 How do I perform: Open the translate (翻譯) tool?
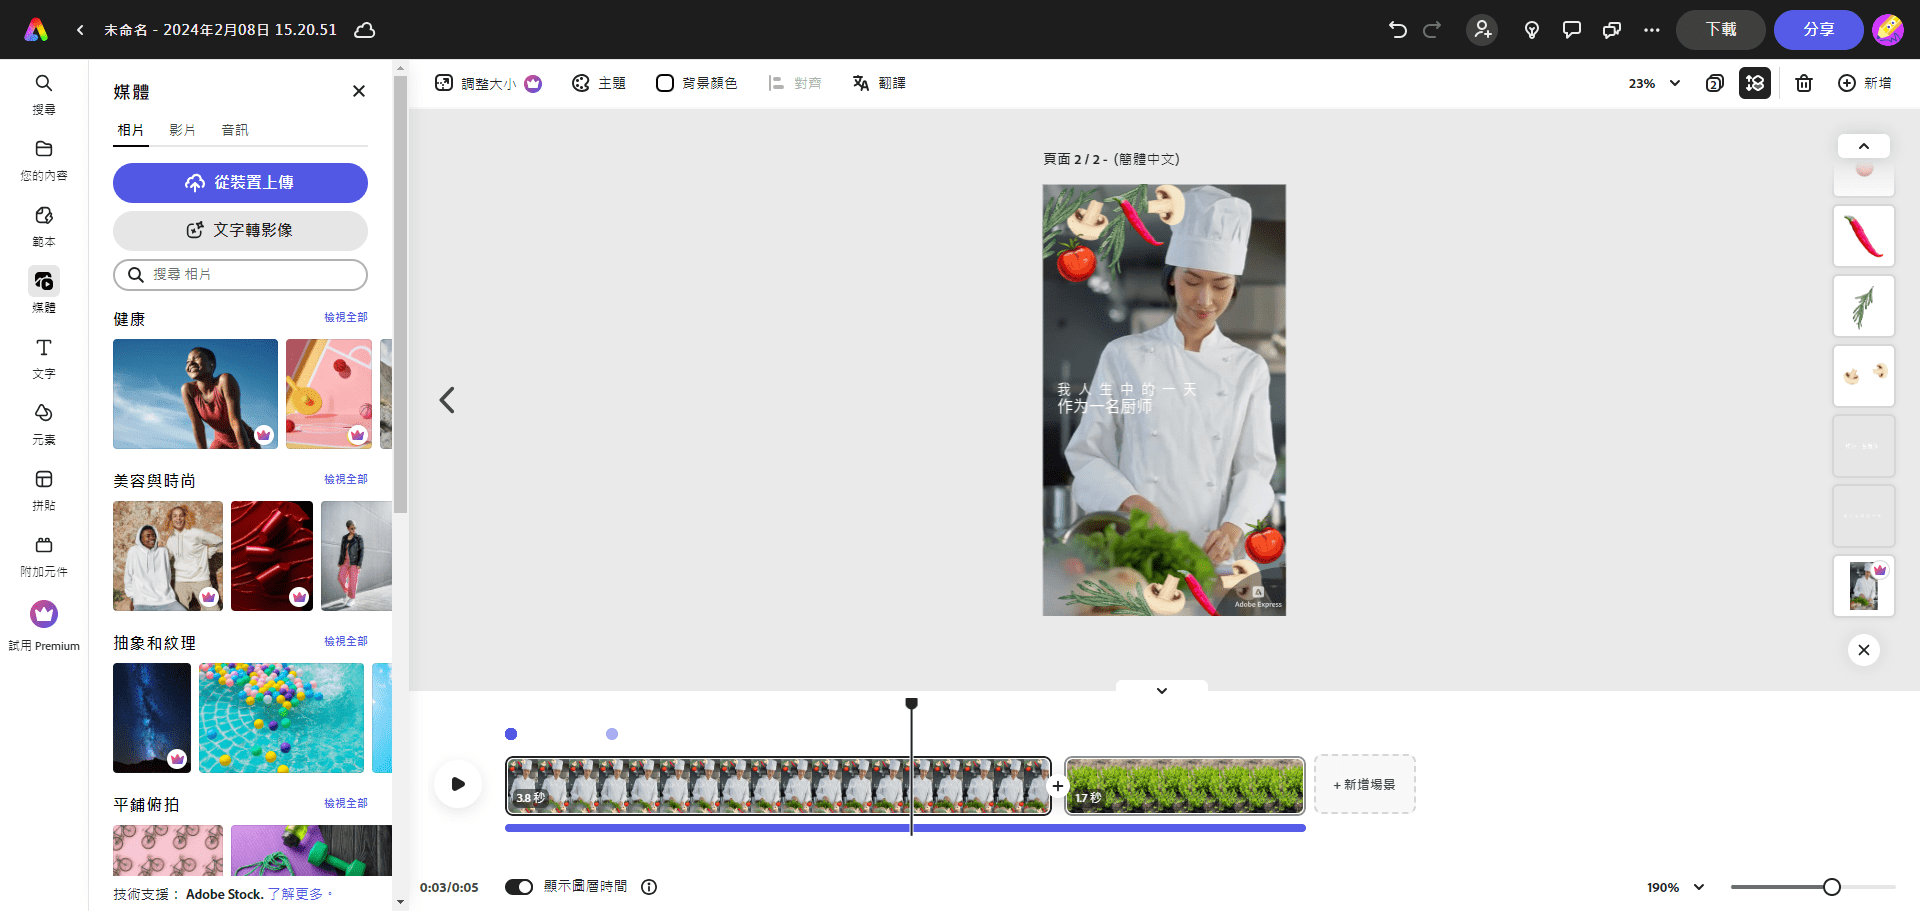(879, 83)
